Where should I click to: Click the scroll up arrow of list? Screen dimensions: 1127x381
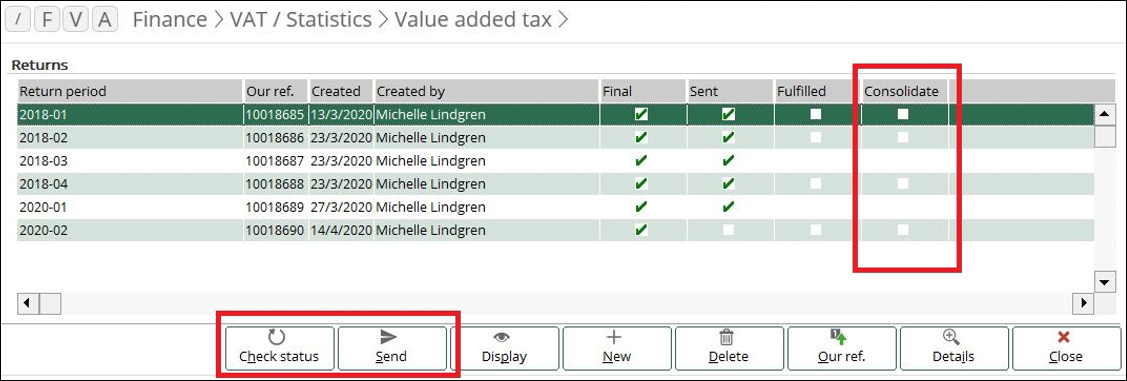[x=1105, y=114]
